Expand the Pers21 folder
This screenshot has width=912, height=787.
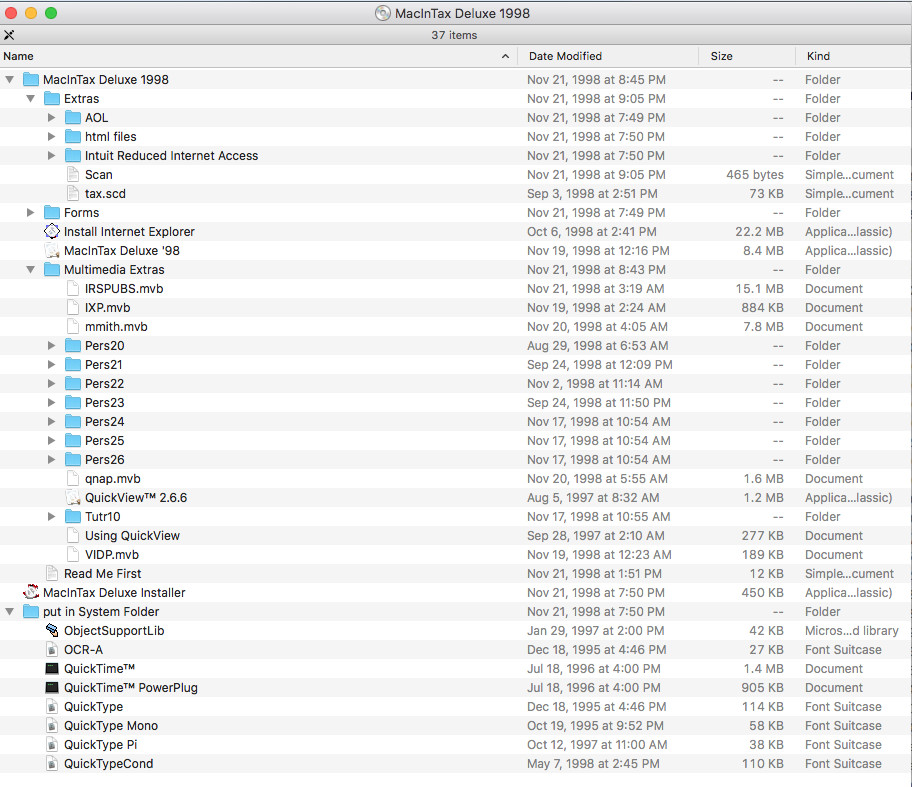point(51,365)
